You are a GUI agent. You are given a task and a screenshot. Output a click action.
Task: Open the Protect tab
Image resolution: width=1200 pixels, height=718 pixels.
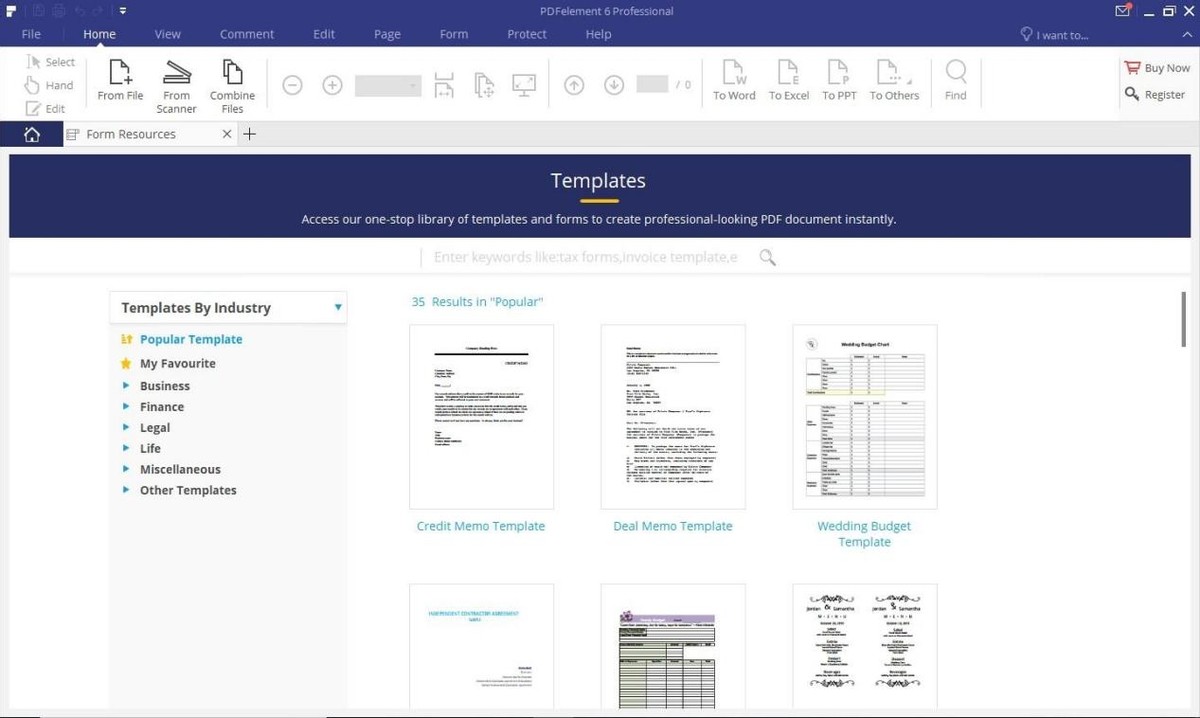[527, 34]
